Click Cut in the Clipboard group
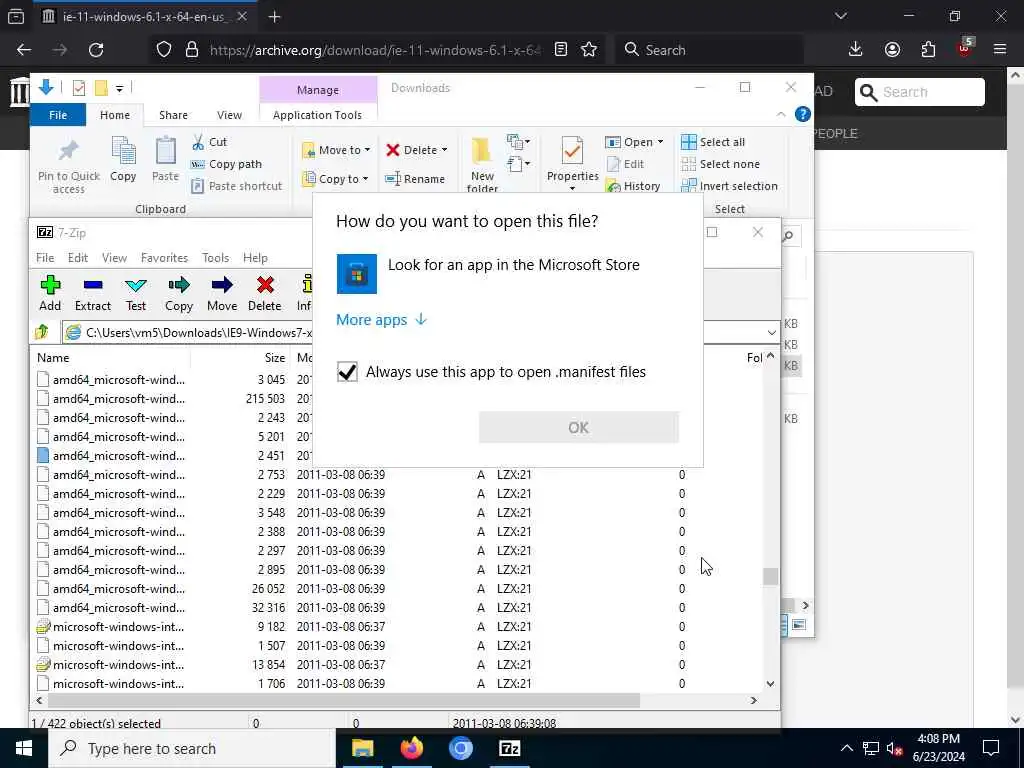 (x=210, y=142)
